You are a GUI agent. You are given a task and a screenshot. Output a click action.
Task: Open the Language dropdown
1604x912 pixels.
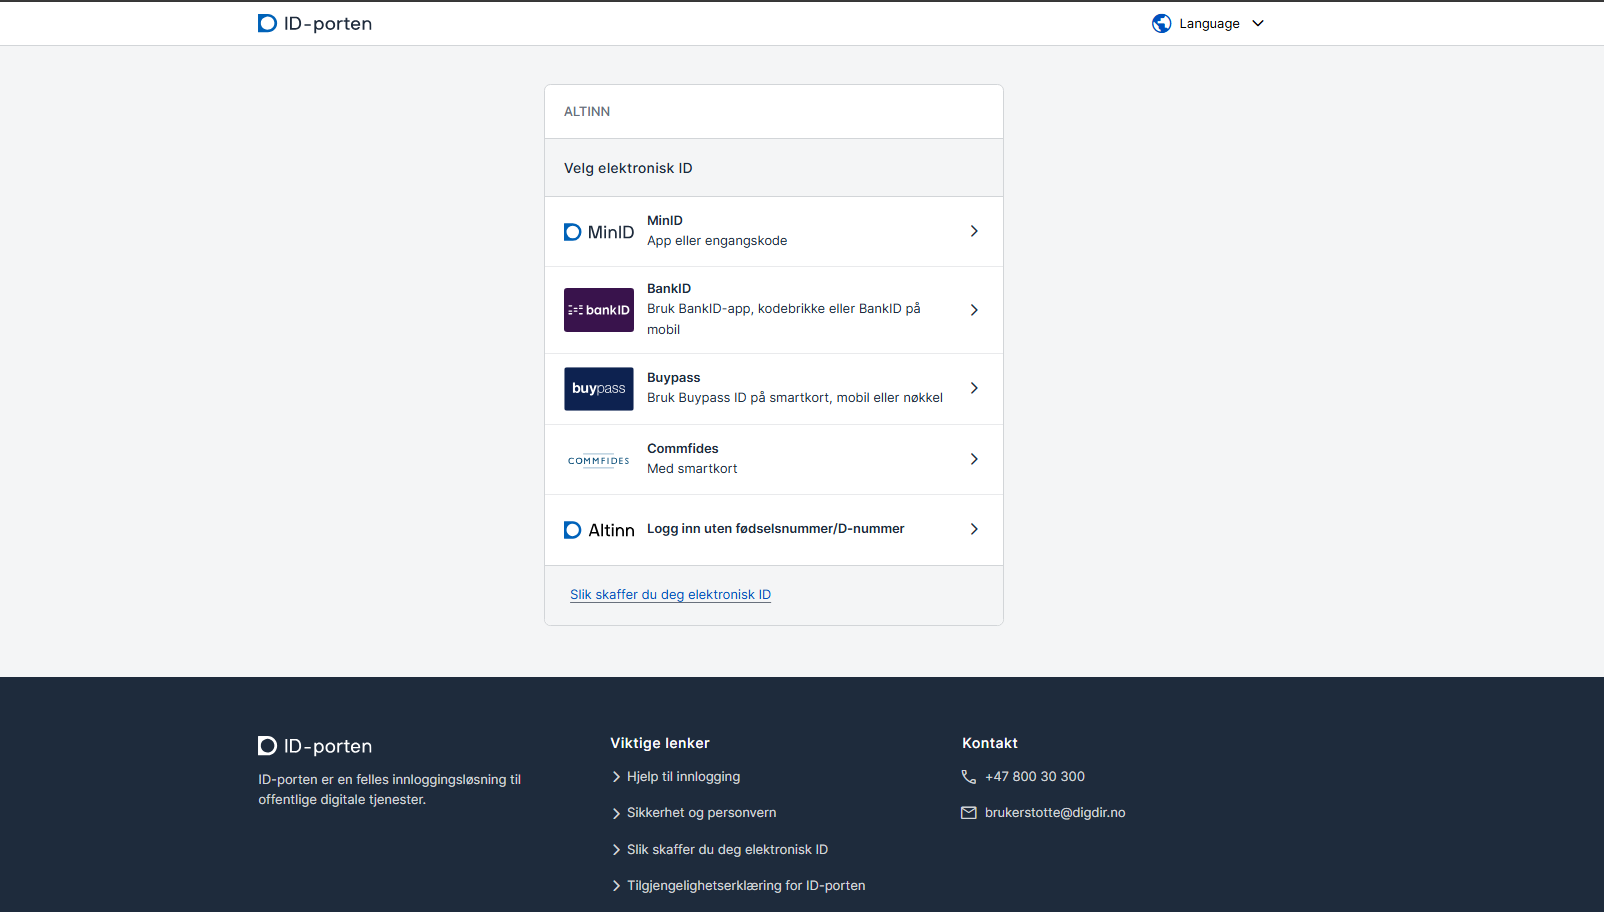tap(1209, 23)
